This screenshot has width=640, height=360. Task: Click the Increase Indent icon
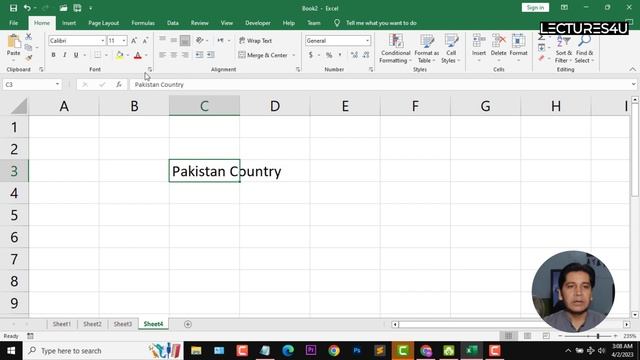[211, 55]
